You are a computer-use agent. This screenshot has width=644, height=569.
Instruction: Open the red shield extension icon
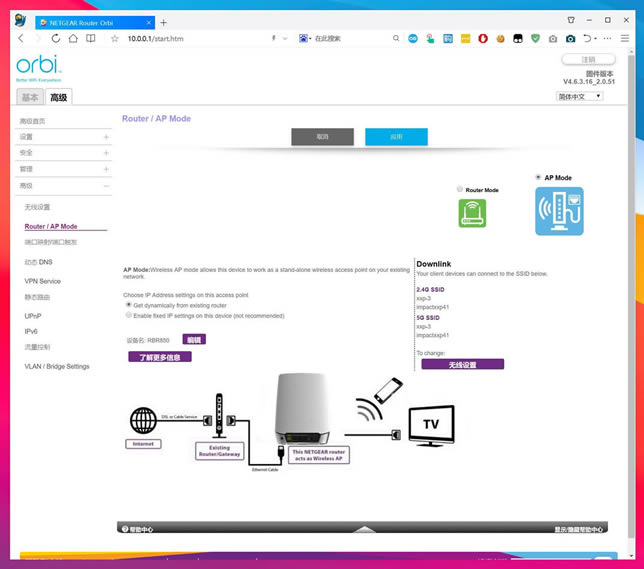(483, 39)
